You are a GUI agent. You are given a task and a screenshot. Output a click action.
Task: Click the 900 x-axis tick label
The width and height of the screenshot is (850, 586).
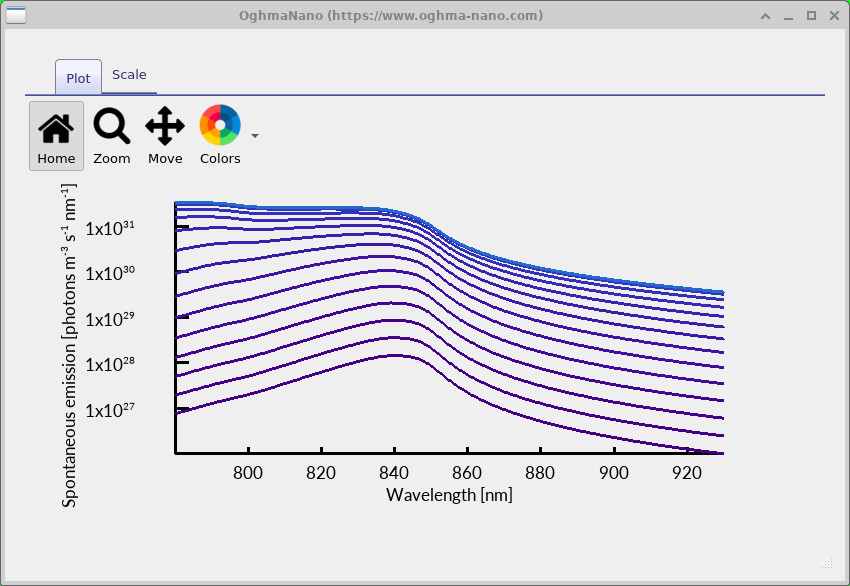click(x=614, y=473)
